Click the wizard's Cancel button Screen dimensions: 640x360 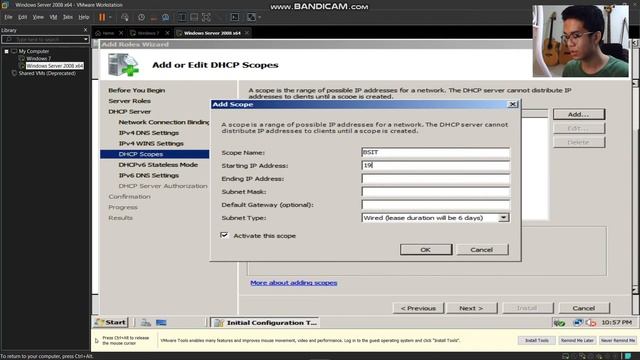(x=584, y=308)
